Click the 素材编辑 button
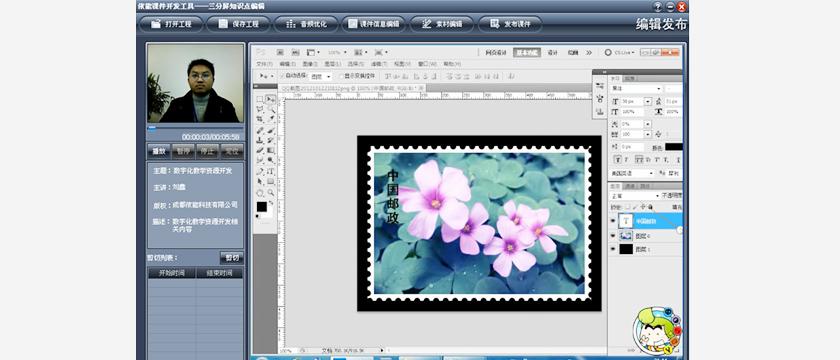840x360 pixels. pyautogui.click(x=442, y=24)
